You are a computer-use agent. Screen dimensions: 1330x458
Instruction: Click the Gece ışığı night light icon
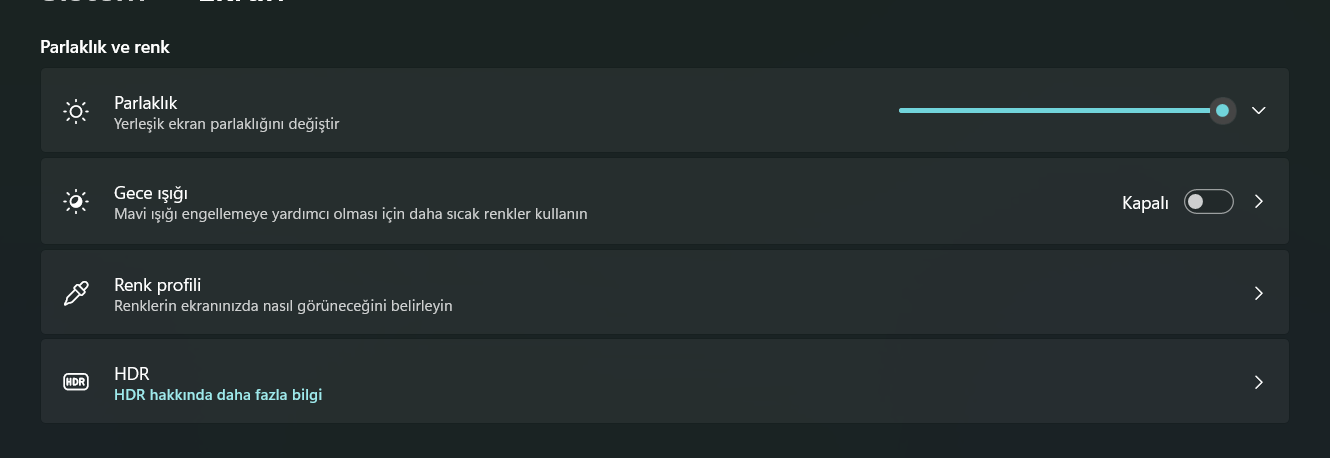coord(76,202)
